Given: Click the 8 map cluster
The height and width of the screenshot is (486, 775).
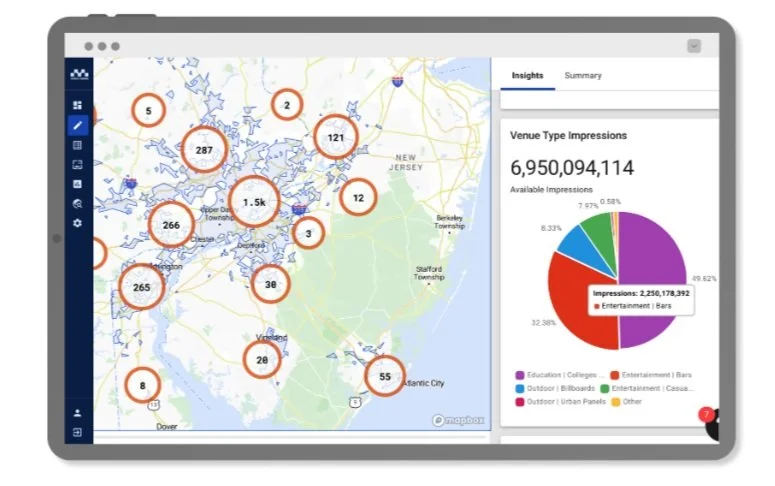Looking at the screenshot, I should pos(142,385).
